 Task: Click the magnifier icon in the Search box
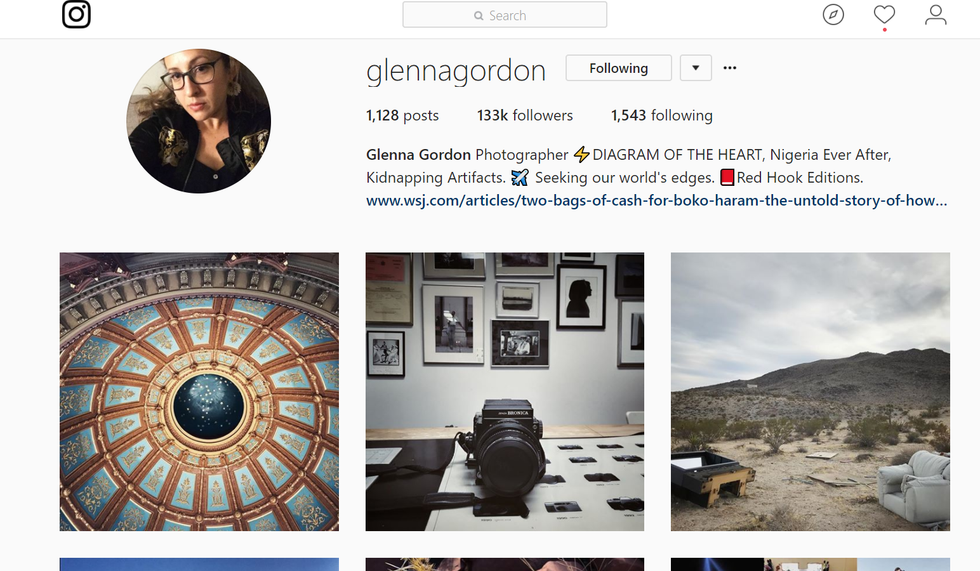tap(479, 16)
